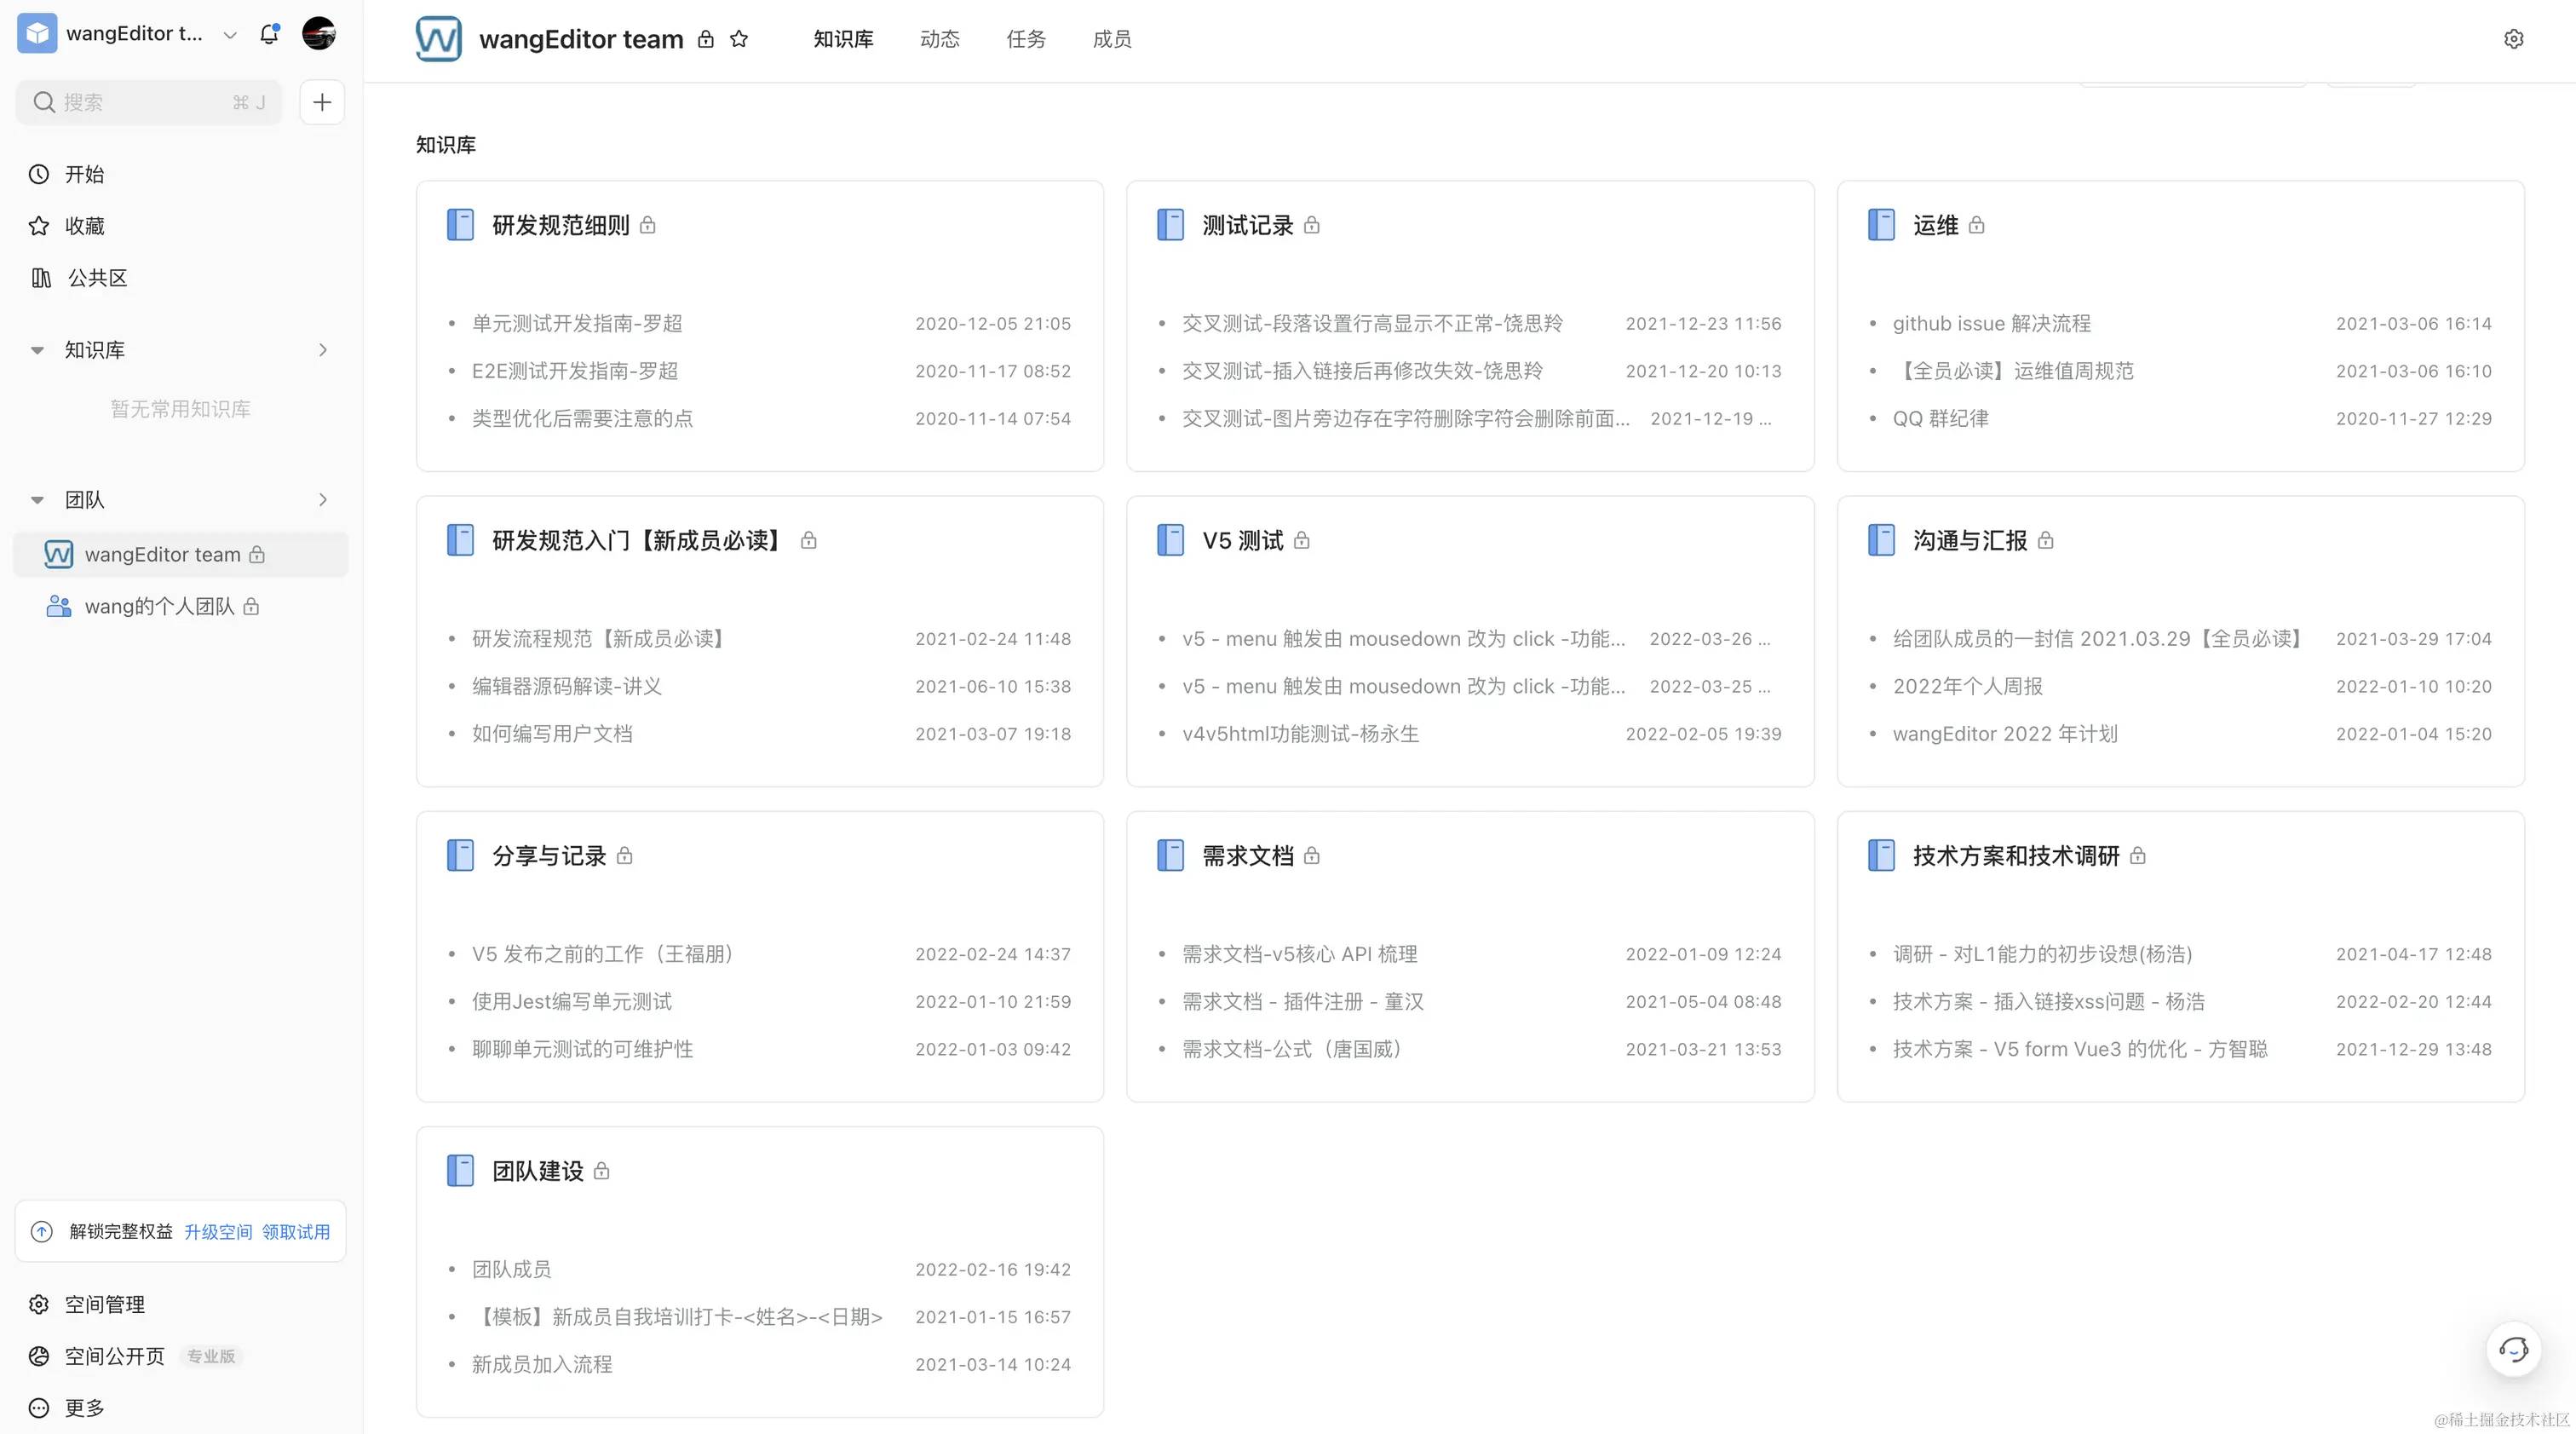Open document 交叉测试-插入链接后再修改失效-饶思羚
Screen dimensions: 2576x1434
1362,371
